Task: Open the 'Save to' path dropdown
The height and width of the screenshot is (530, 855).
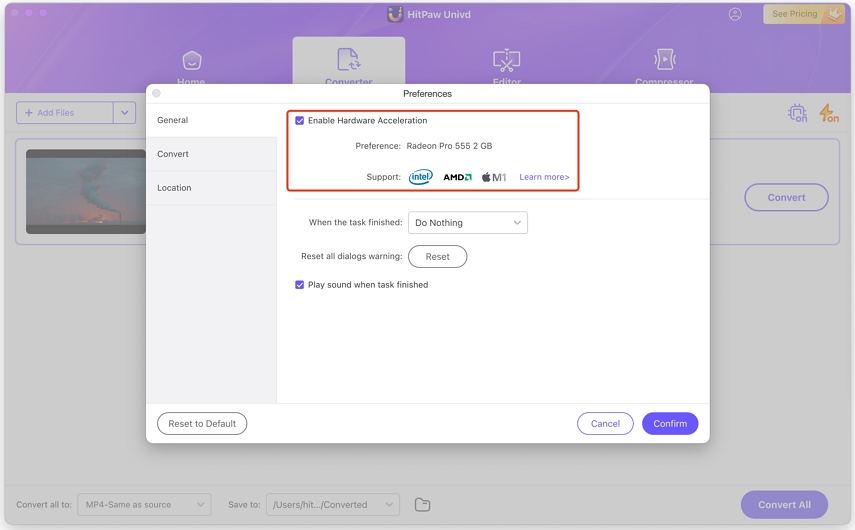Action: tap(333, 505)
